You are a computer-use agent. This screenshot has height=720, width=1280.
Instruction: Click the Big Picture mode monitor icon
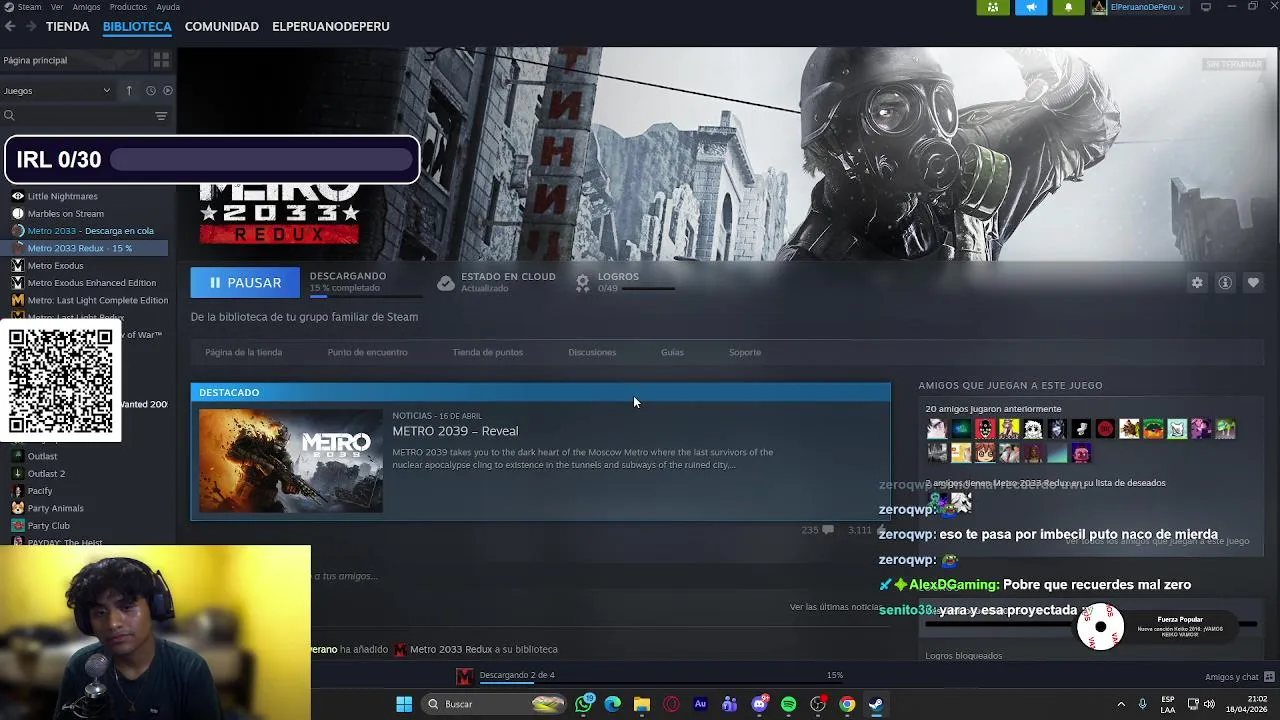1206,7
